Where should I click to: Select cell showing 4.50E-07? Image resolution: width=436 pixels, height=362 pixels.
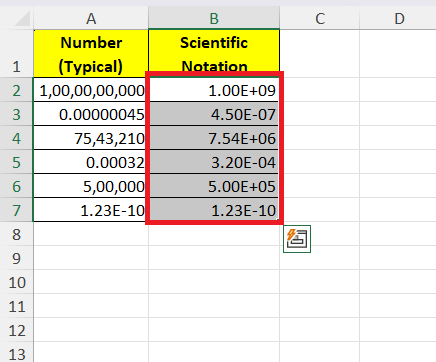[214, 114]
